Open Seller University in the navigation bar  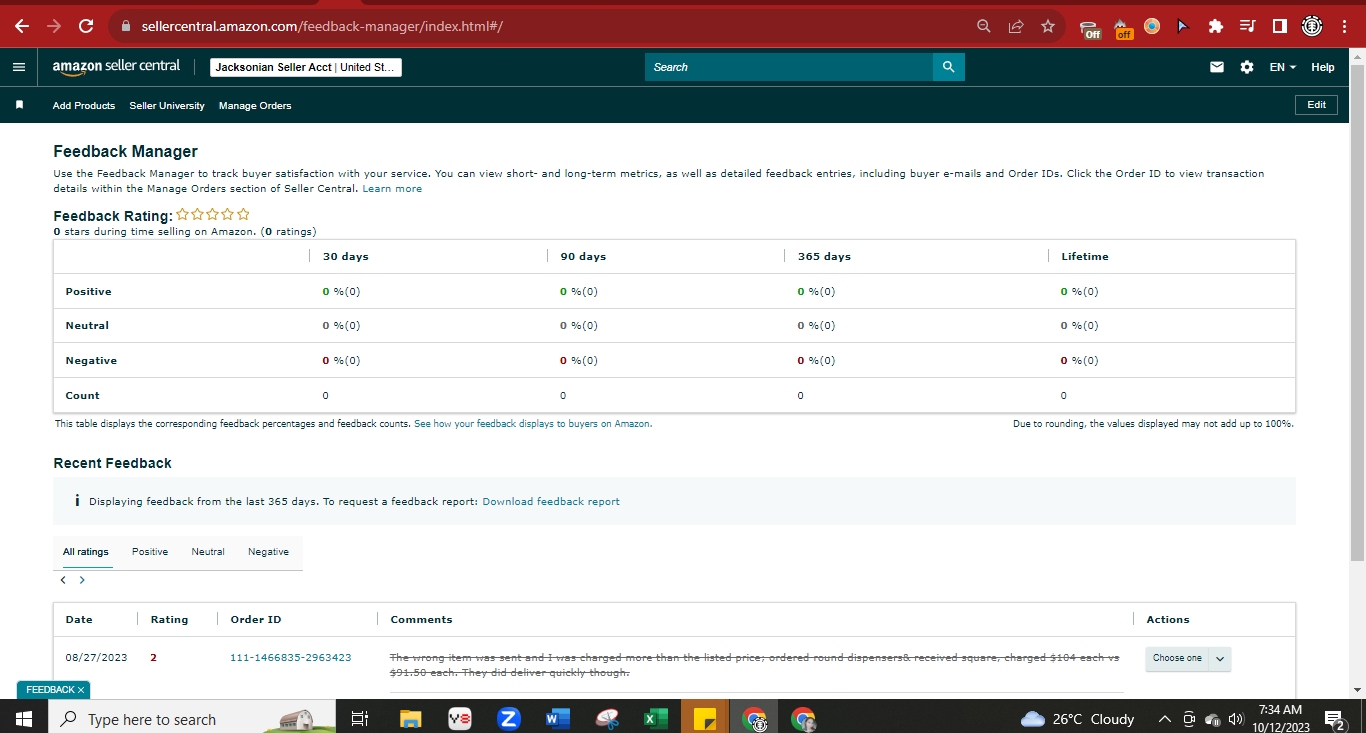point(167,105)
